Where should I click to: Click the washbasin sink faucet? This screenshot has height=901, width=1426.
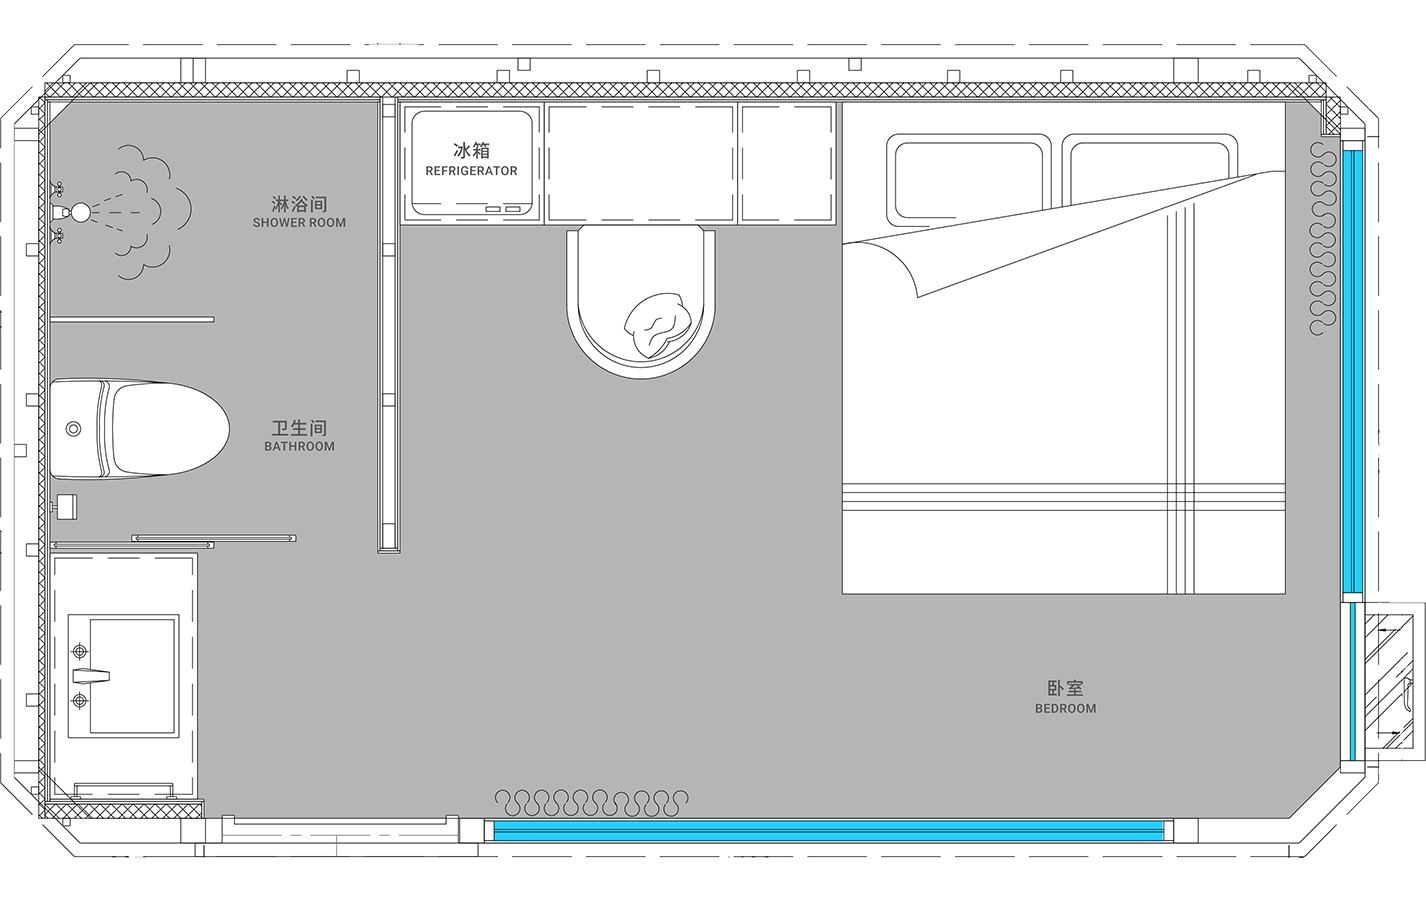tap(83, 675)
